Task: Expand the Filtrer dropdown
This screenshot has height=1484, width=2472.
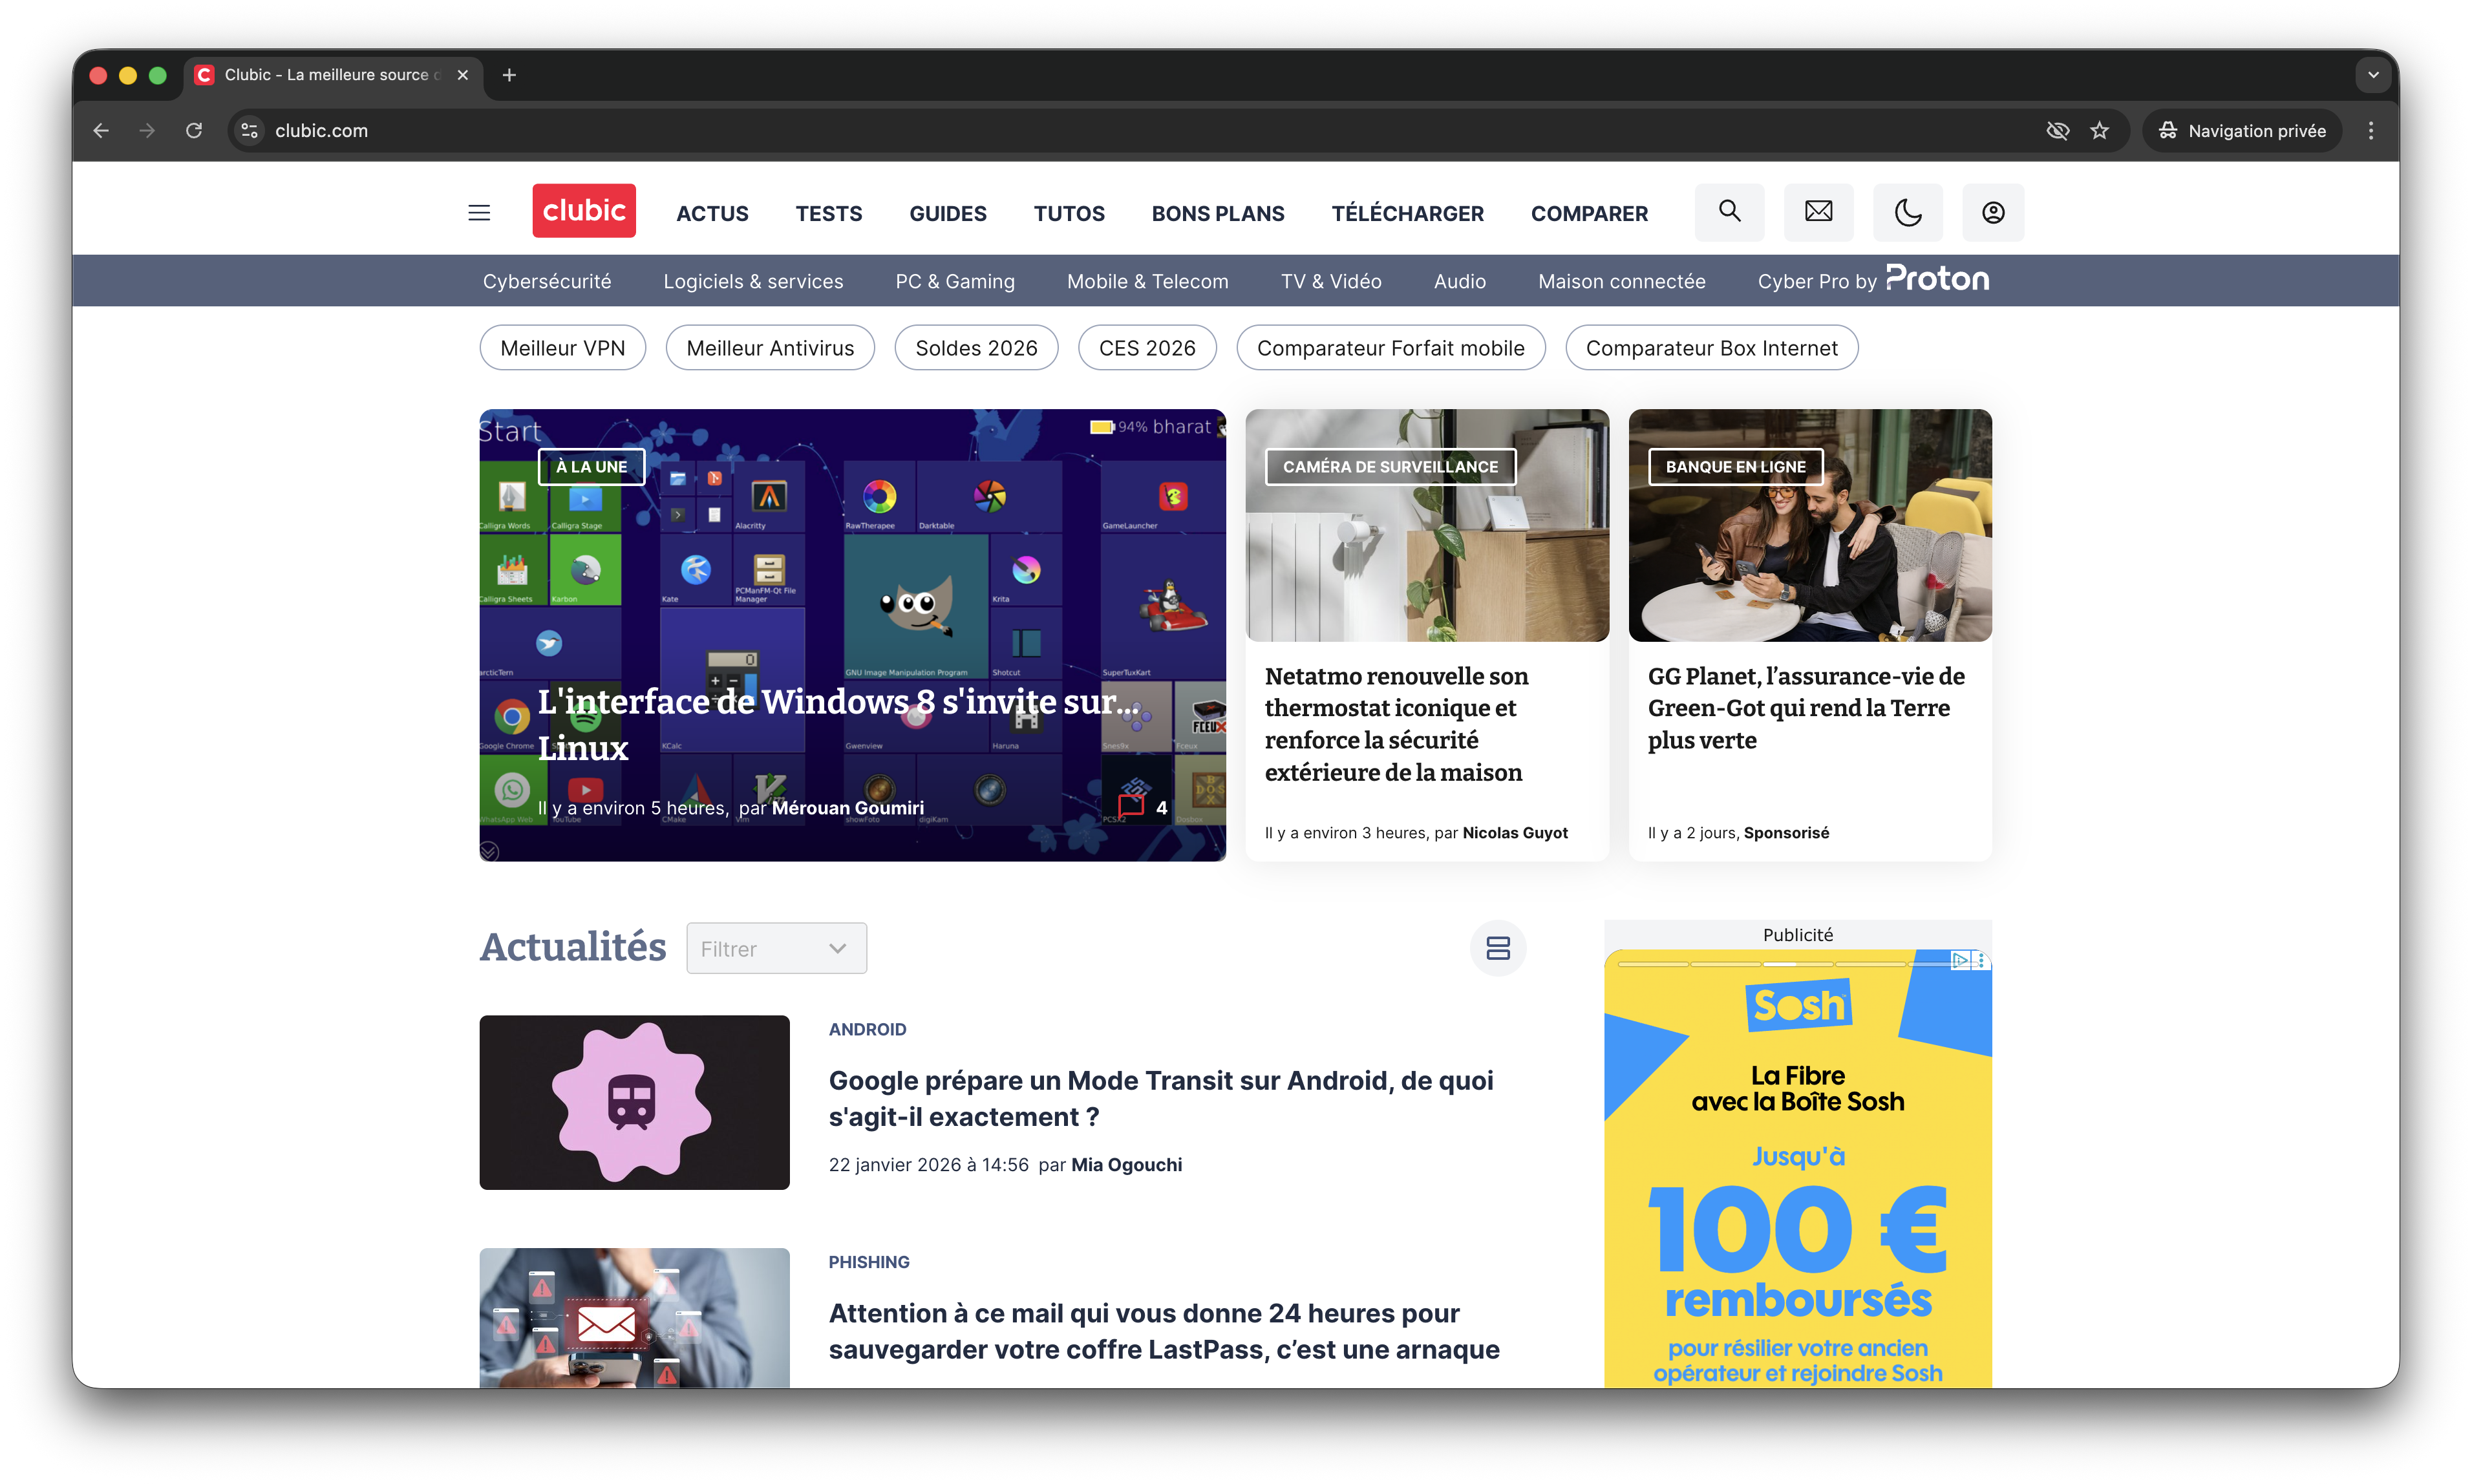Action: (x=776, y=948)
